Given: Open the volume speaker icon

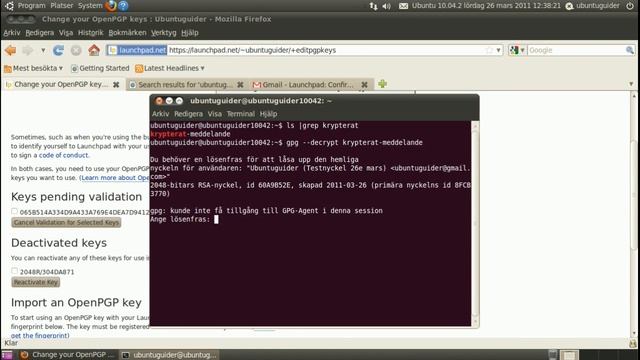Looking at the screenshot, I should [x=387, y=6].
